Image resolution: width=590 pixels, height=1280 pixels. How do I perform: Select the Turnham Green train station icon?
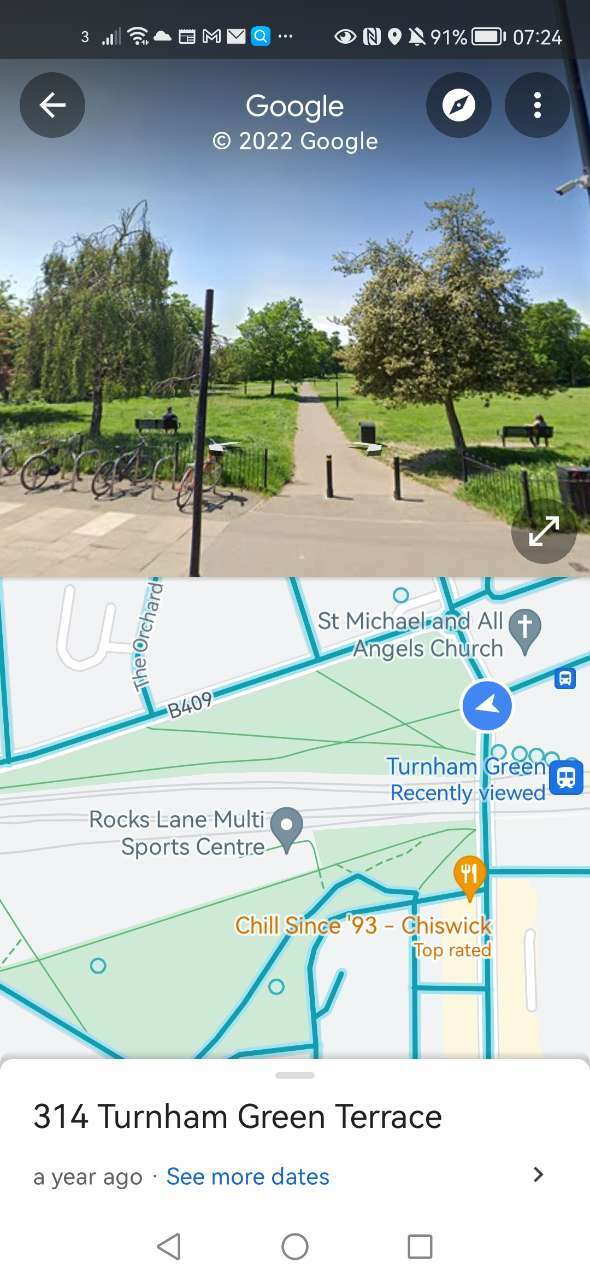566,776
